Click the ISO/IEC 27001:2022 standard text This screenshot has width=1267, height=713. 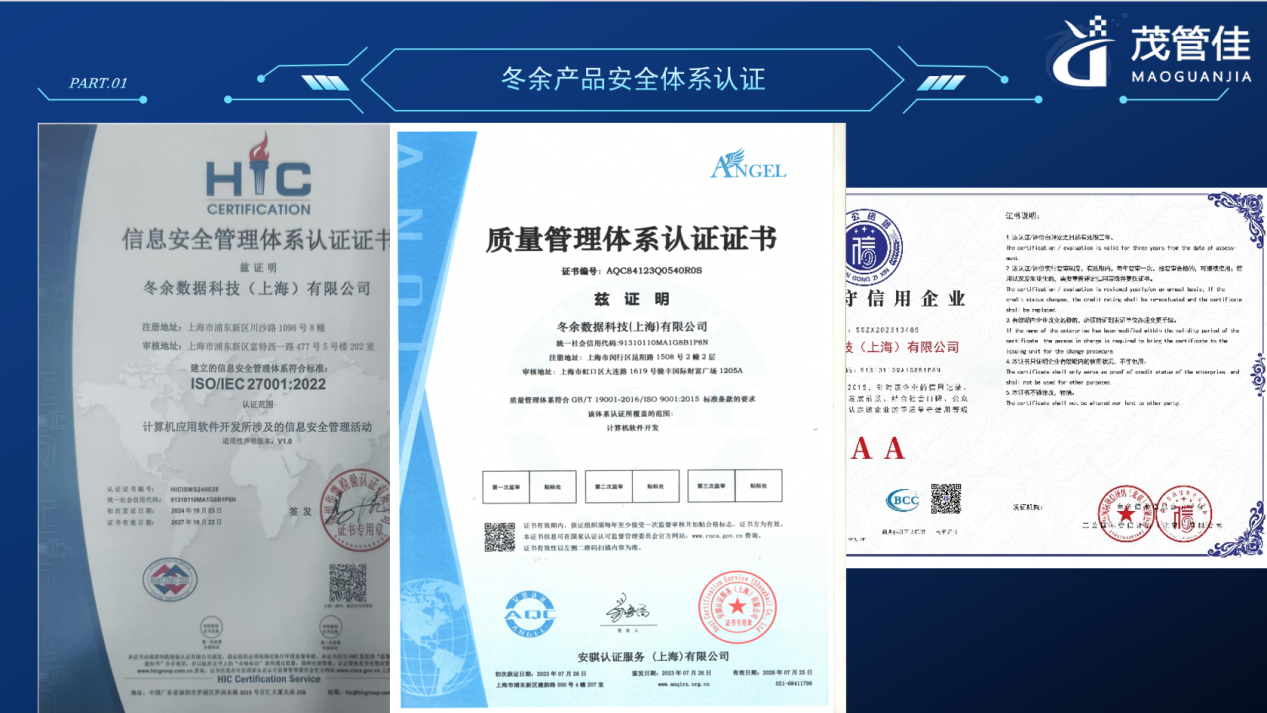click(x=258, y=382)
